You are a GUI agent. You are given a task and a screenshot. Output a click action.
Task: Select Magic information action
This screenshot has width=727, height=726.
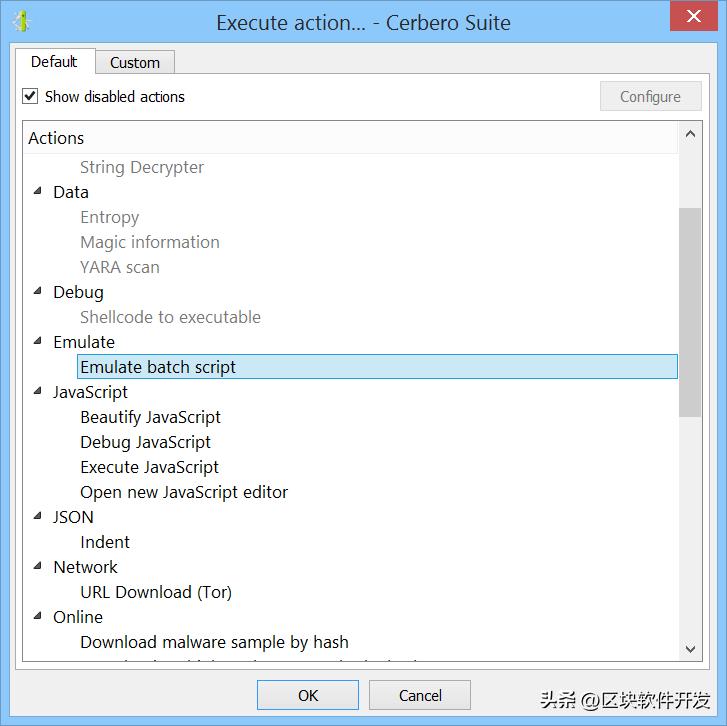pyautogui.click(x=150, y=242)
